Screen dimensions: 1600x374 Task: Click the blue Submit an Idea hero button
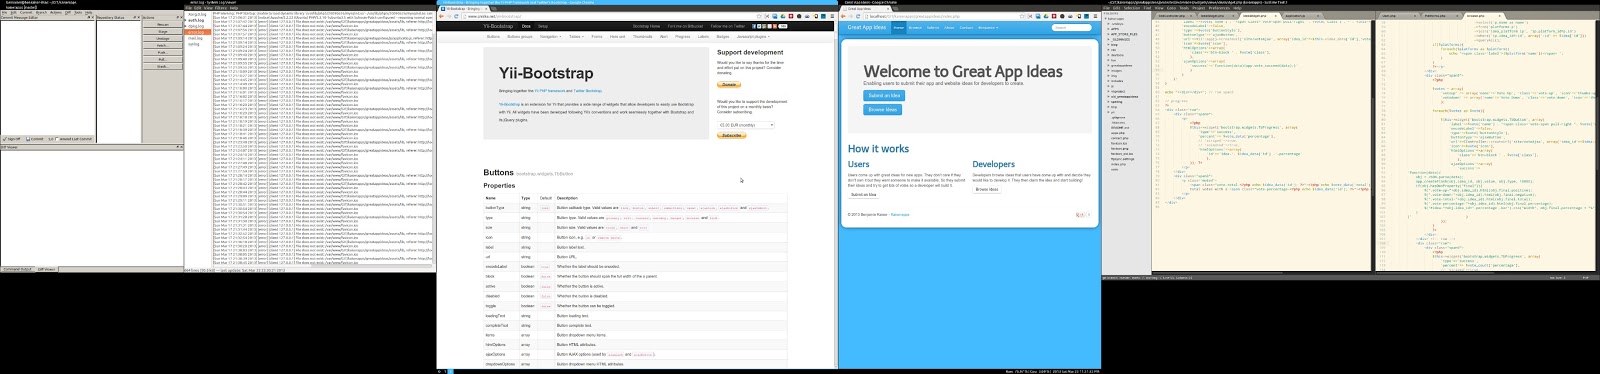(x=884, y=95)
